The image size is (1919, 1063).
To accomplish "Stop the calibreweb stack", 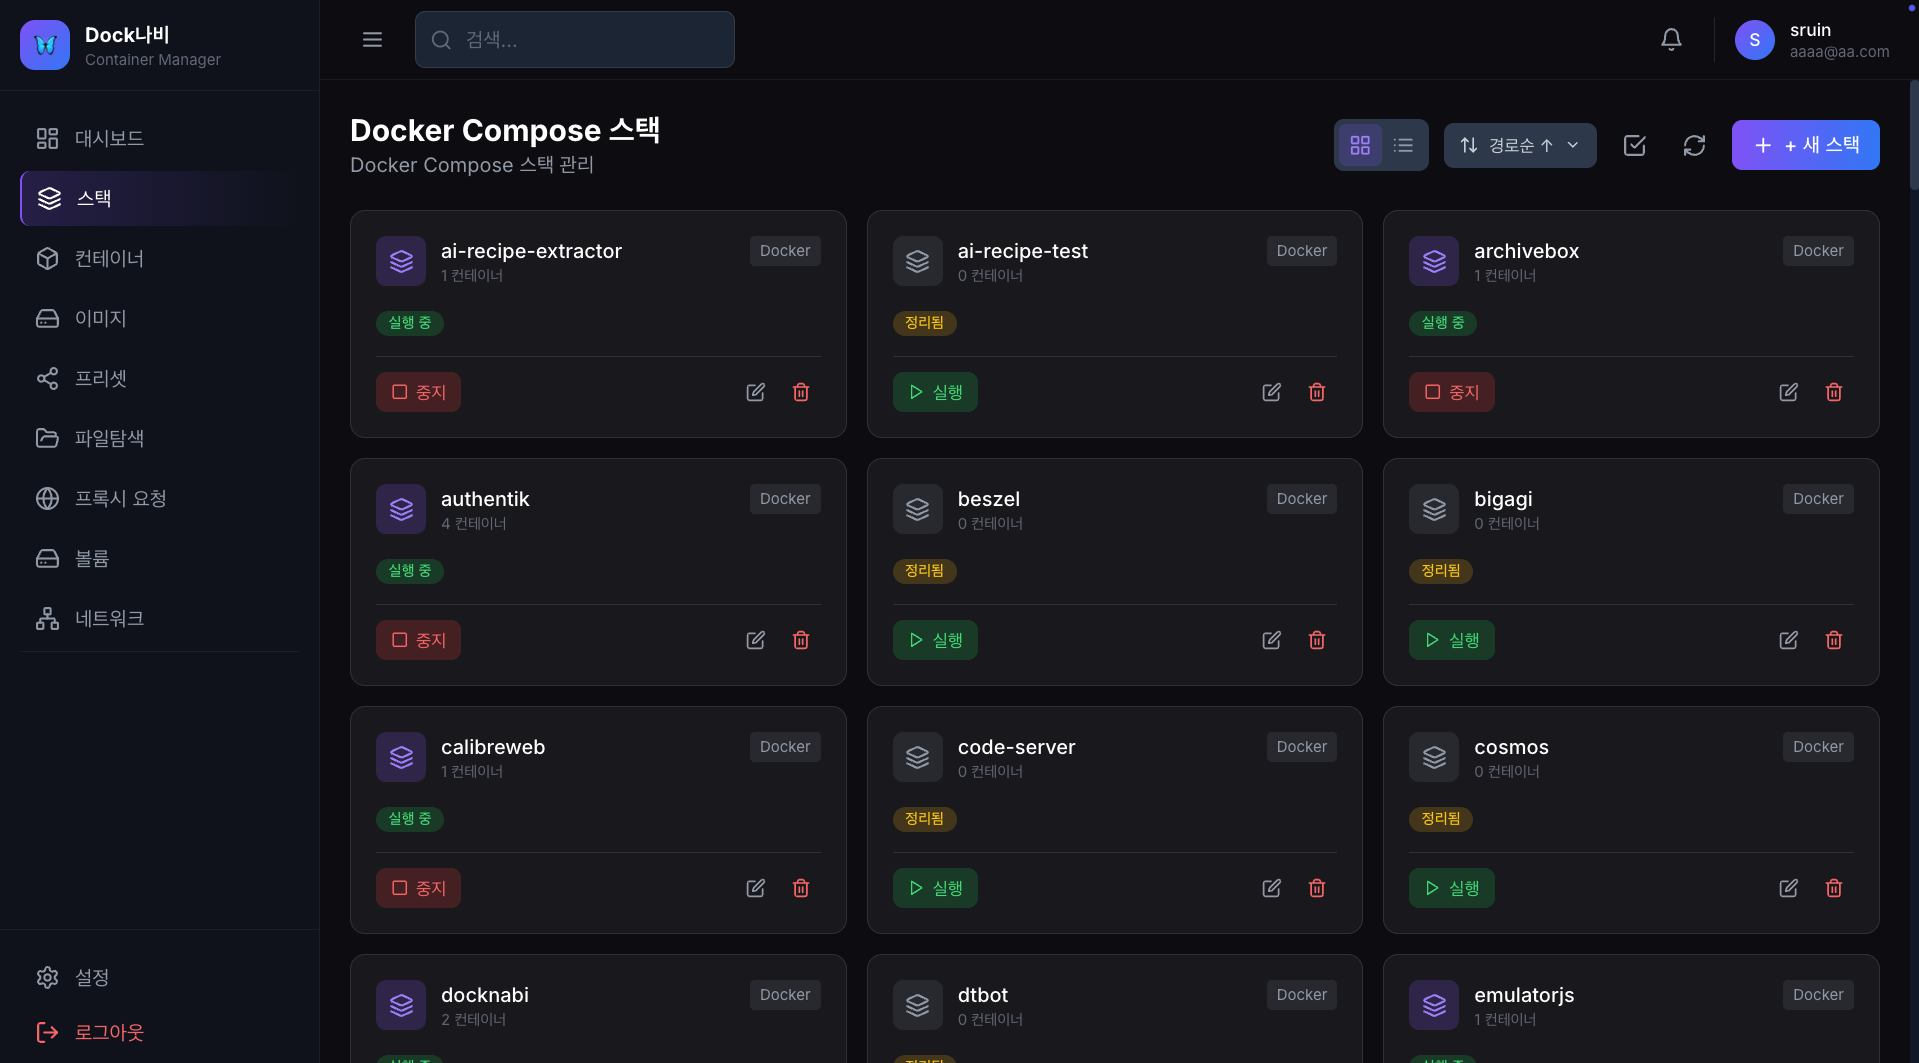I will (x=418, y=888).
